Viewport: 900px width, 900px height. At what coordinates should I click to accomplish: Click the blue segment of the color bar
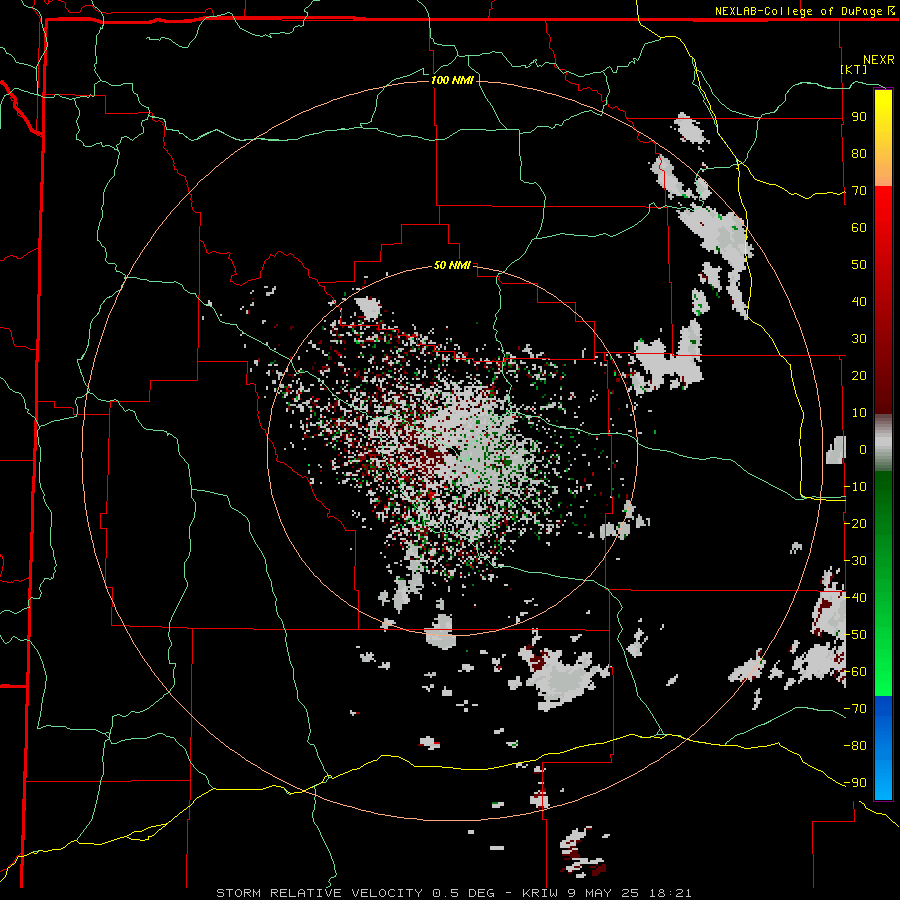[883, 747]
